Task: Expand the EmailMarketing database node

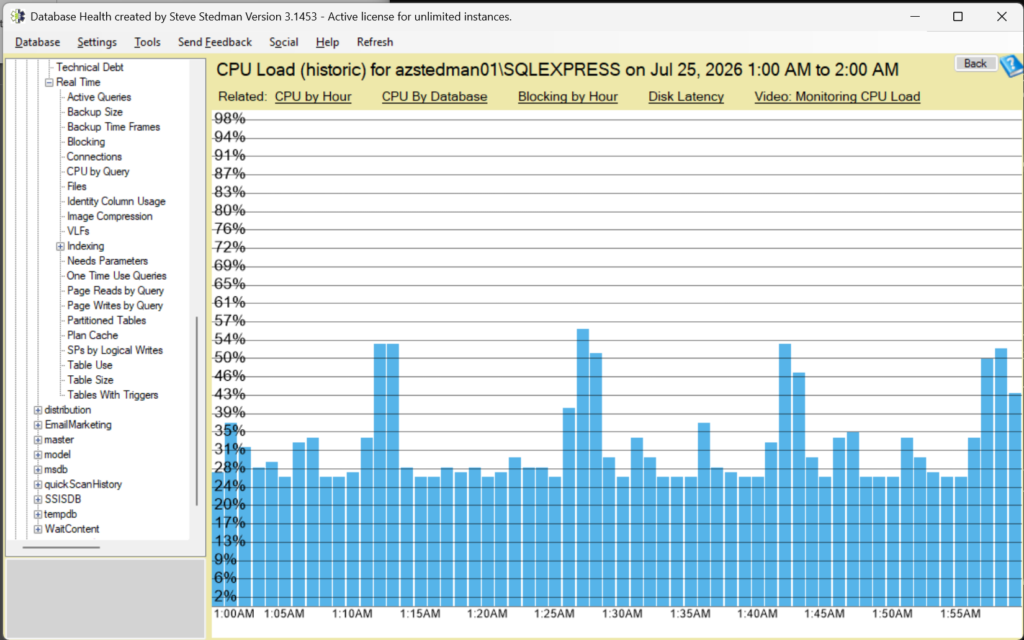Action: point(38,425)
